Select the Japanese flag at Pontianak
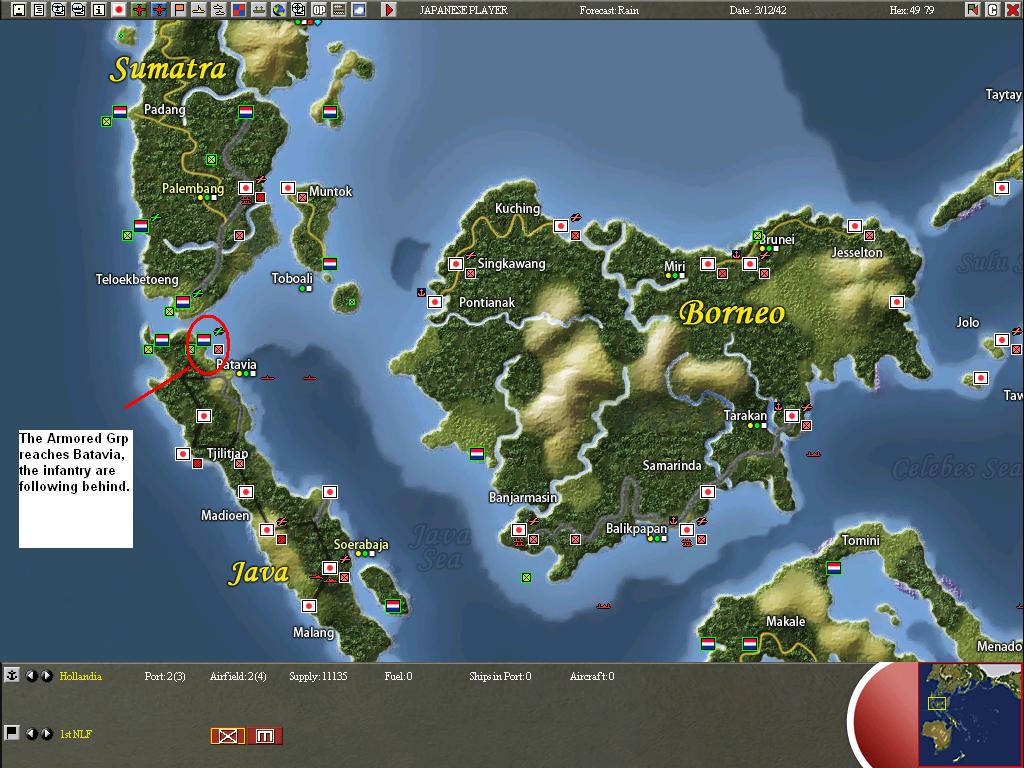The height and width of the screenshot is (768, 1024). click(x=435, y=302)
